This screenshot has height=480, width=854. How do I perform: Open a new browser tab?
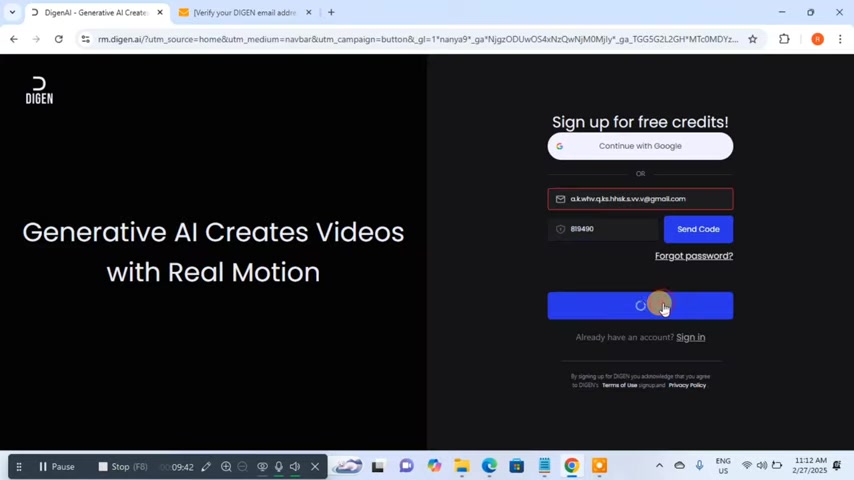(x=331, y=13)
